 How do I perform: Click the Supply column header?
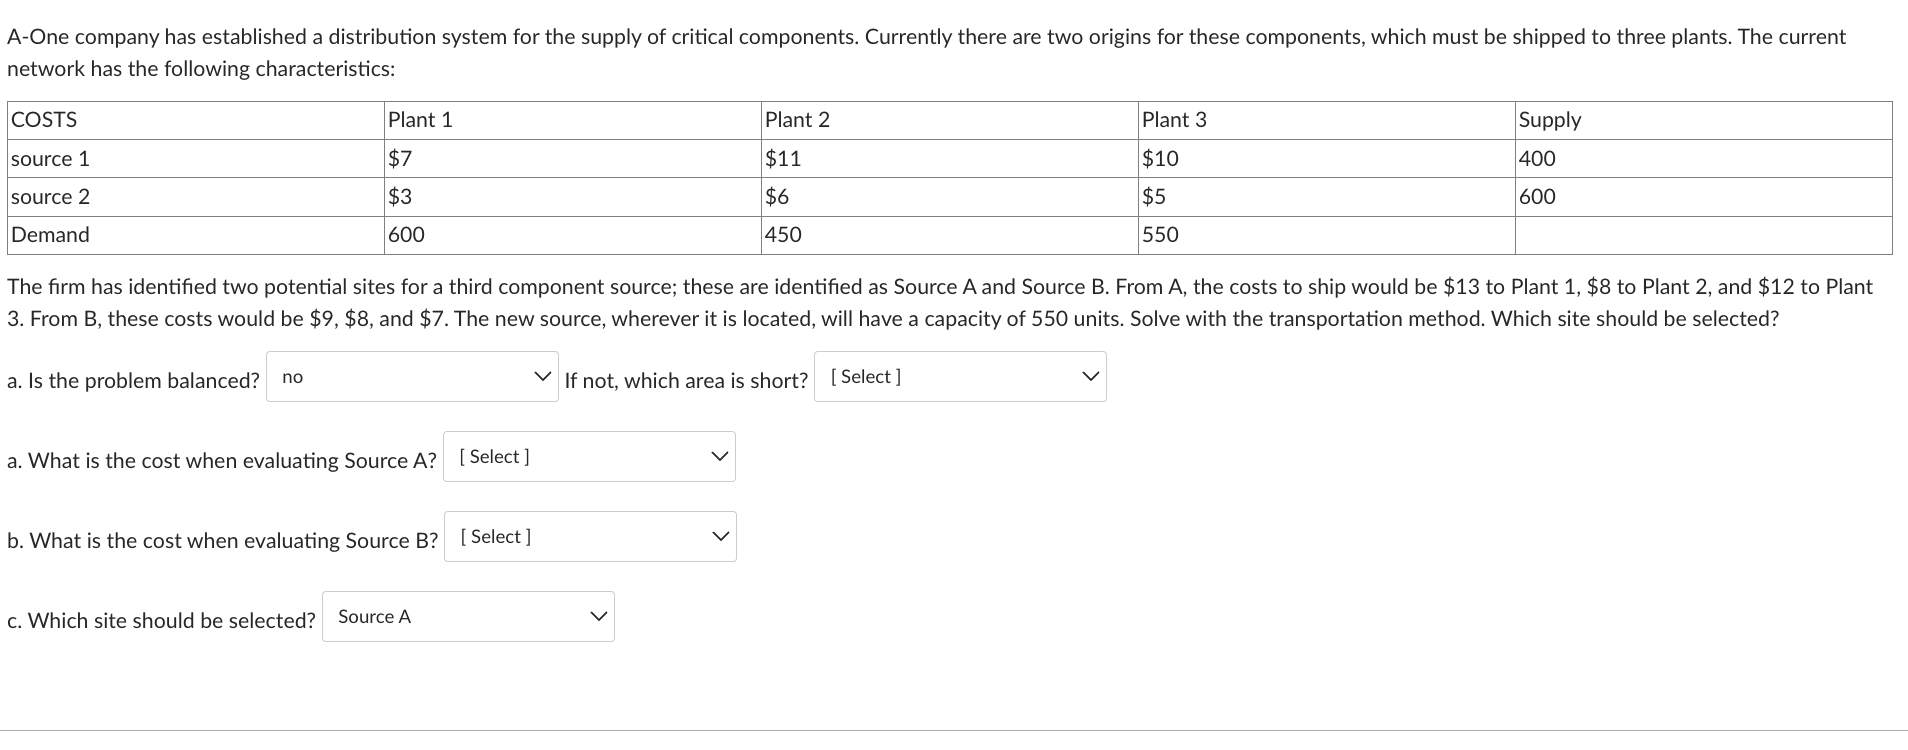pos(1550,119)
